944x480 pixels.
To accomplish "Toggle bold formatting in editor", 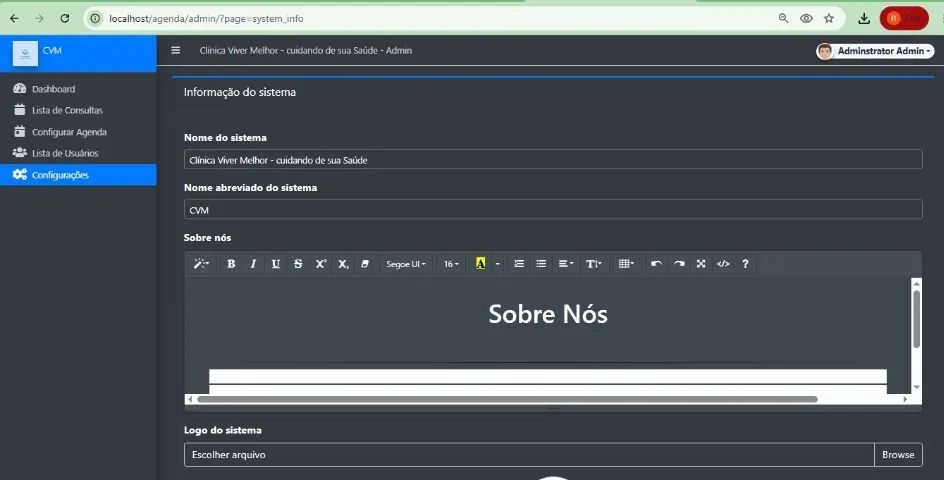I will click(231, 264).
